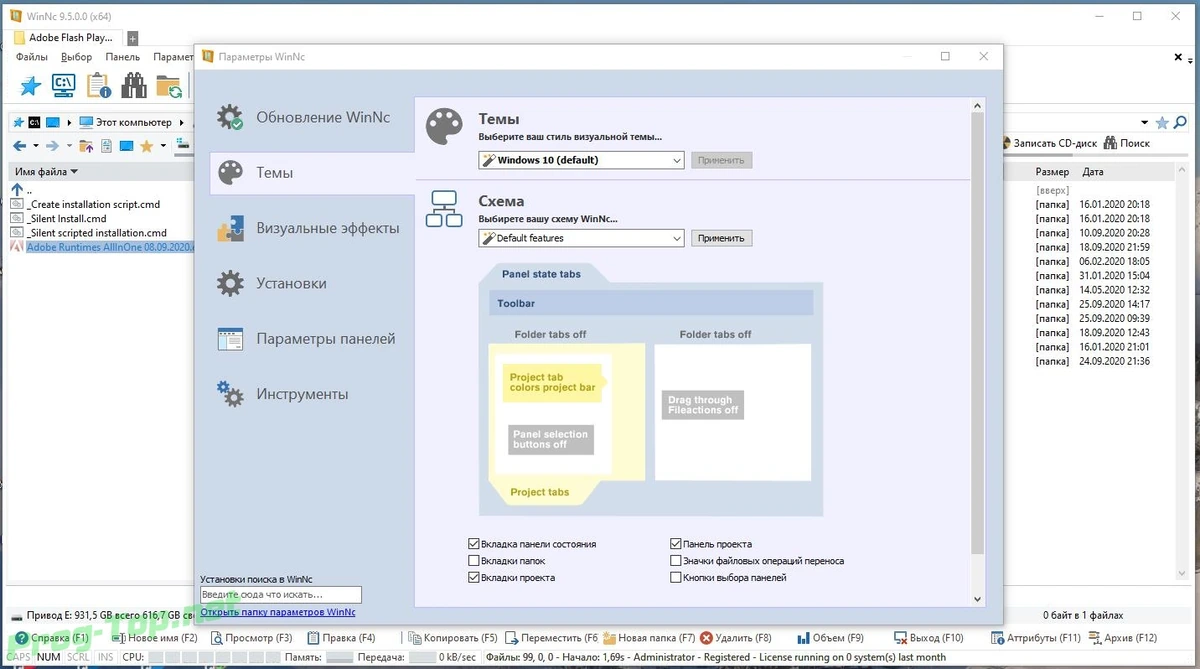Click the blue monitor icon in panel toolbar
The width and height of the screenshot is (1200, 669).
[126, 146]
